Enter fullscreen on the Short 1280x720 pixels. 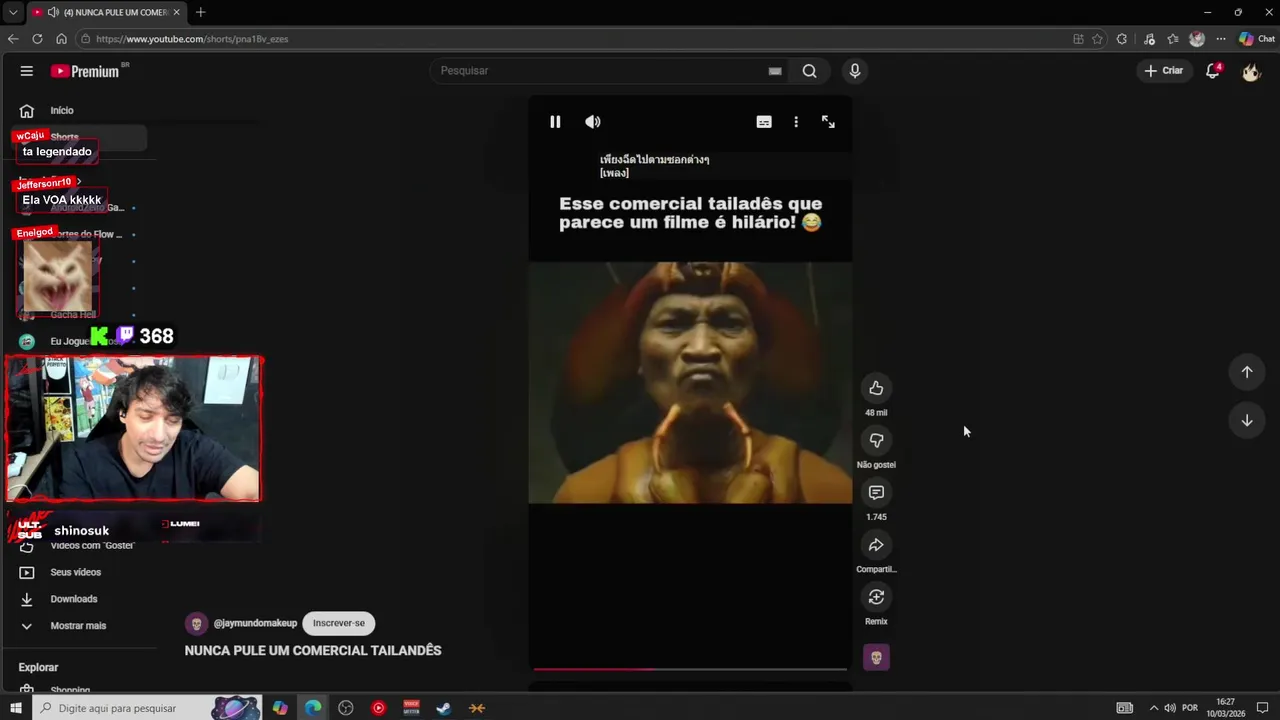pyautogui.click(x=828, y=122)
